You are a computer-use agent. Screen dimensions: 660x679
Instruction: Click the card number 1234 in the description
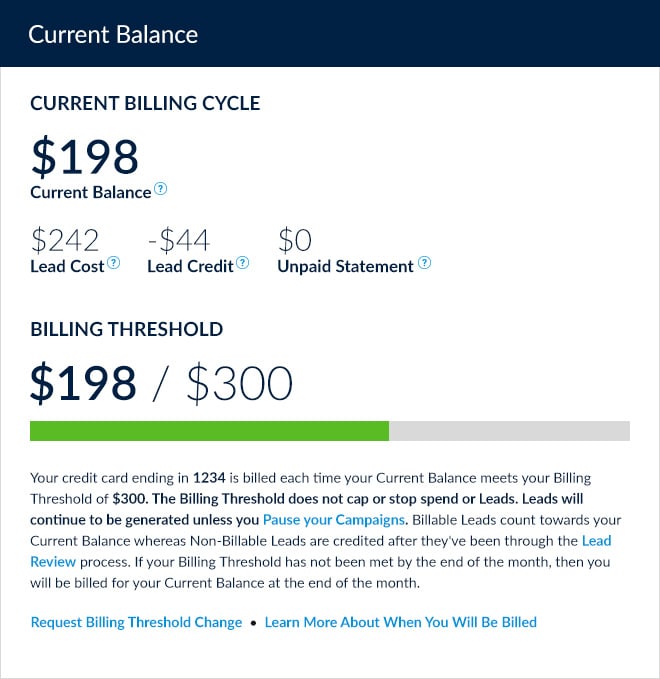click(x=209, y=478)
